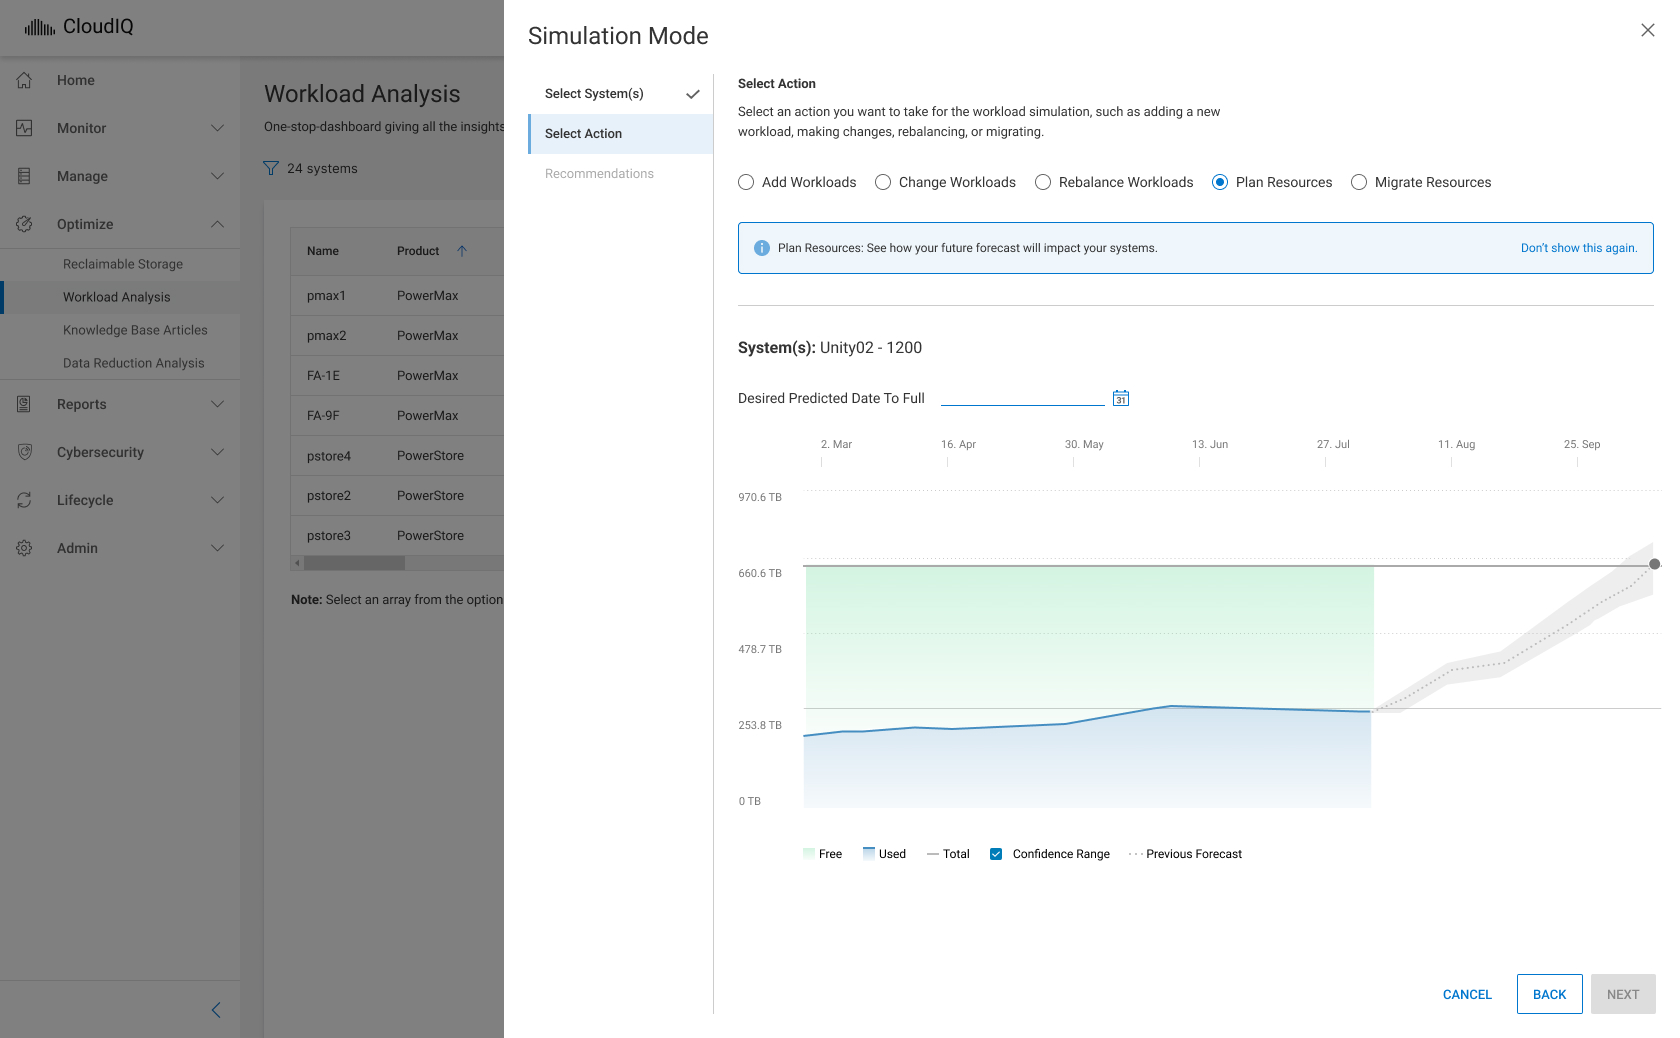The width and height of the screenshot is (1680, 1038).
Task: Select the pstore4 table row
Action: coord(397,456)
